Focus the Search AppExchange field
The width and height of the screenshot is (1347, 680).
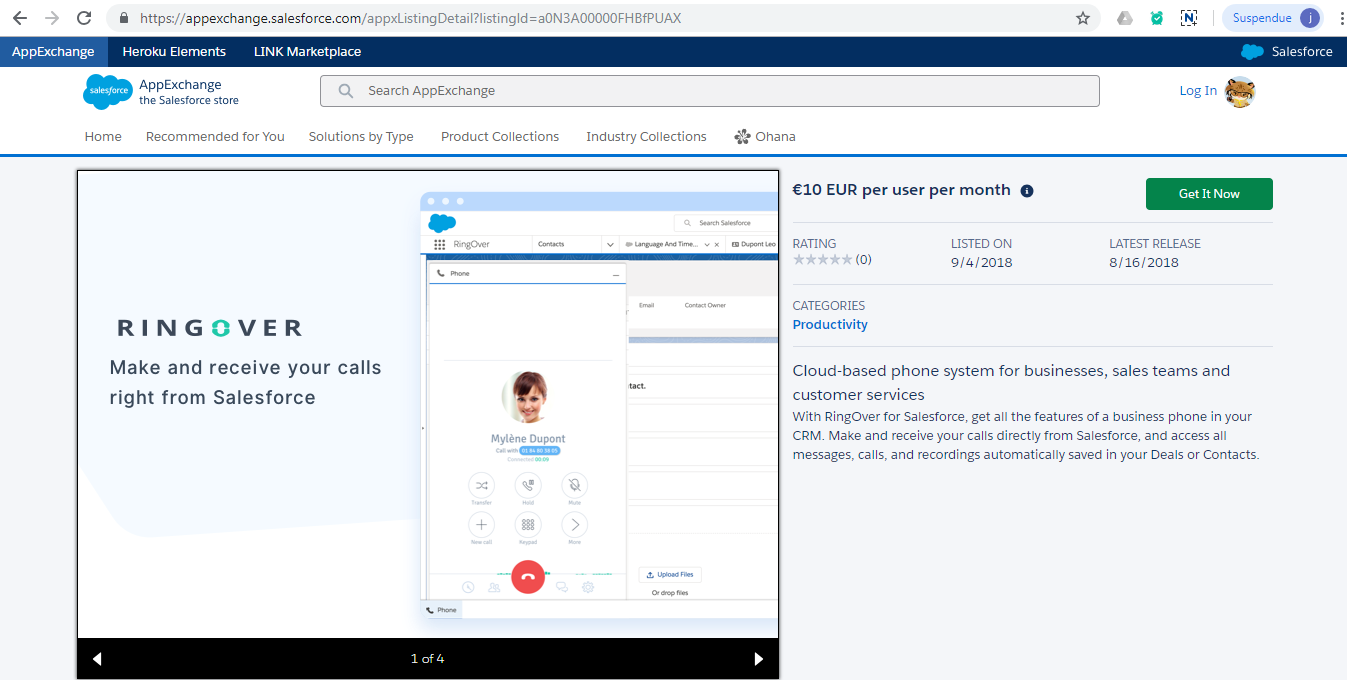(x=710, y=91)
